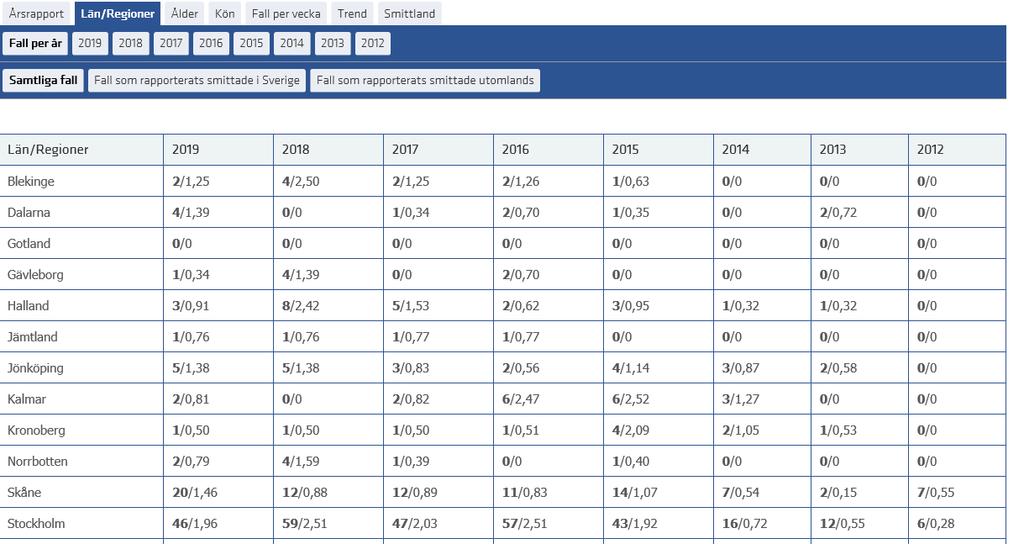Image resolution: width=1024 pixels, height=544 pixels.
Task: Select the Gotland row label
Action: [x=29, y=244]
